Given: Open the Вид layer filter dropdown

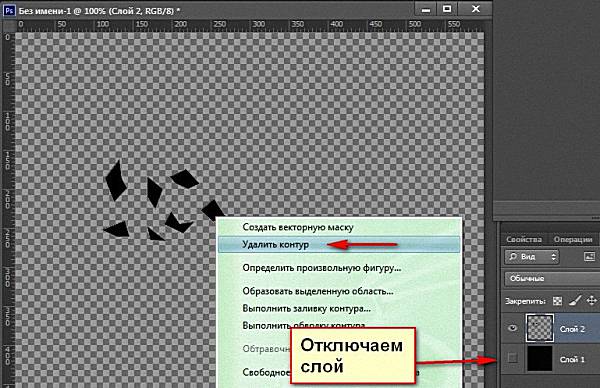Looking at the screenshot, I should tap(532, 257).
